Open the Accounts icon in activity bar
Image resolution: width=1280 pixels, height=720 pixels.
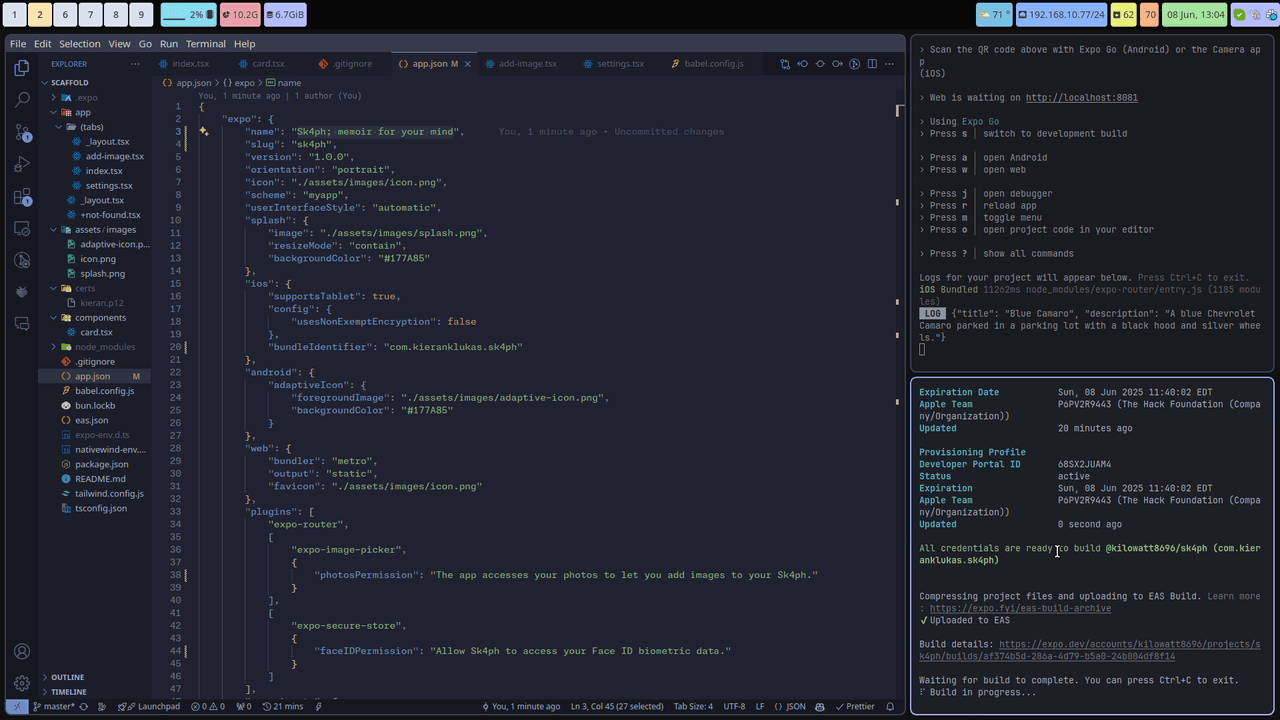[x=22, y=652]
